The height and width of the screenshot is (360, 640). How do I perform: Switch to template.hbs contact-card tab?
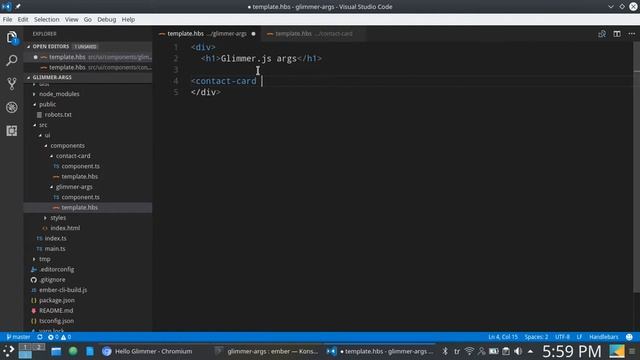click(314, 34)
